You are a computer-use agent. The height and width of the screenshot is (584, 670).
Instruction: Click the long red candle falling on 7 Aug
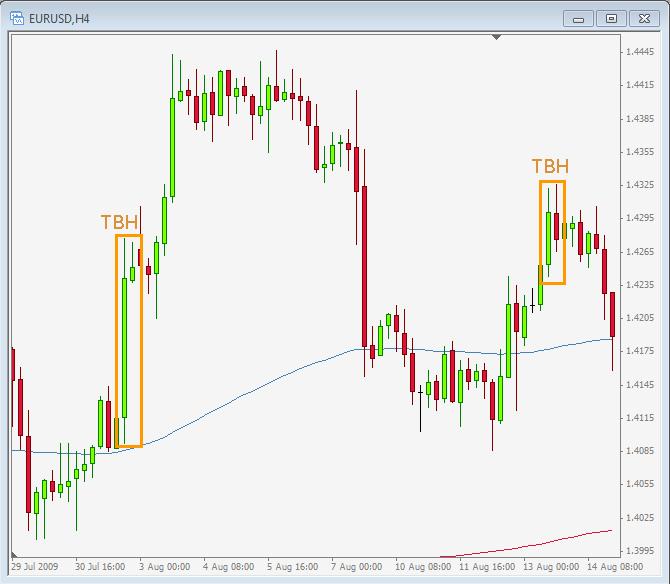tap(364, 266)
